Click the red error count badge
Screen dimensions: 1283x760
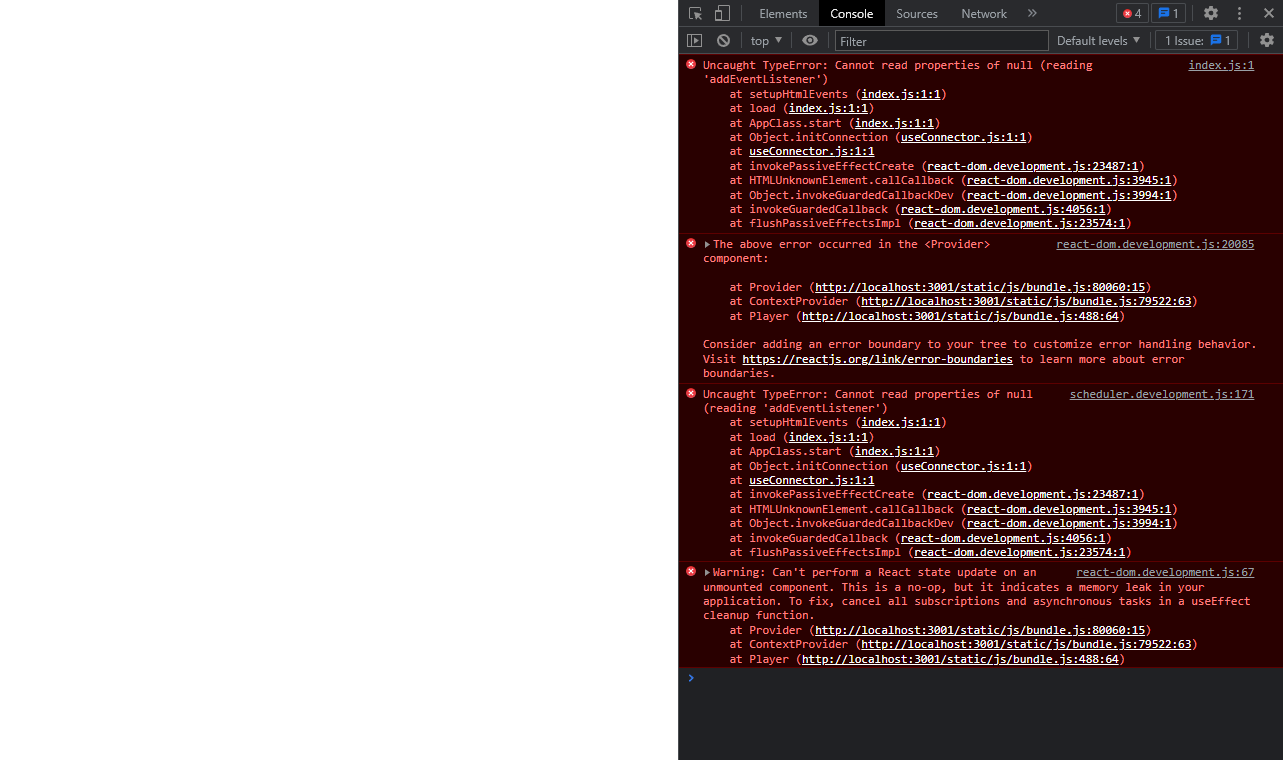1131,13
